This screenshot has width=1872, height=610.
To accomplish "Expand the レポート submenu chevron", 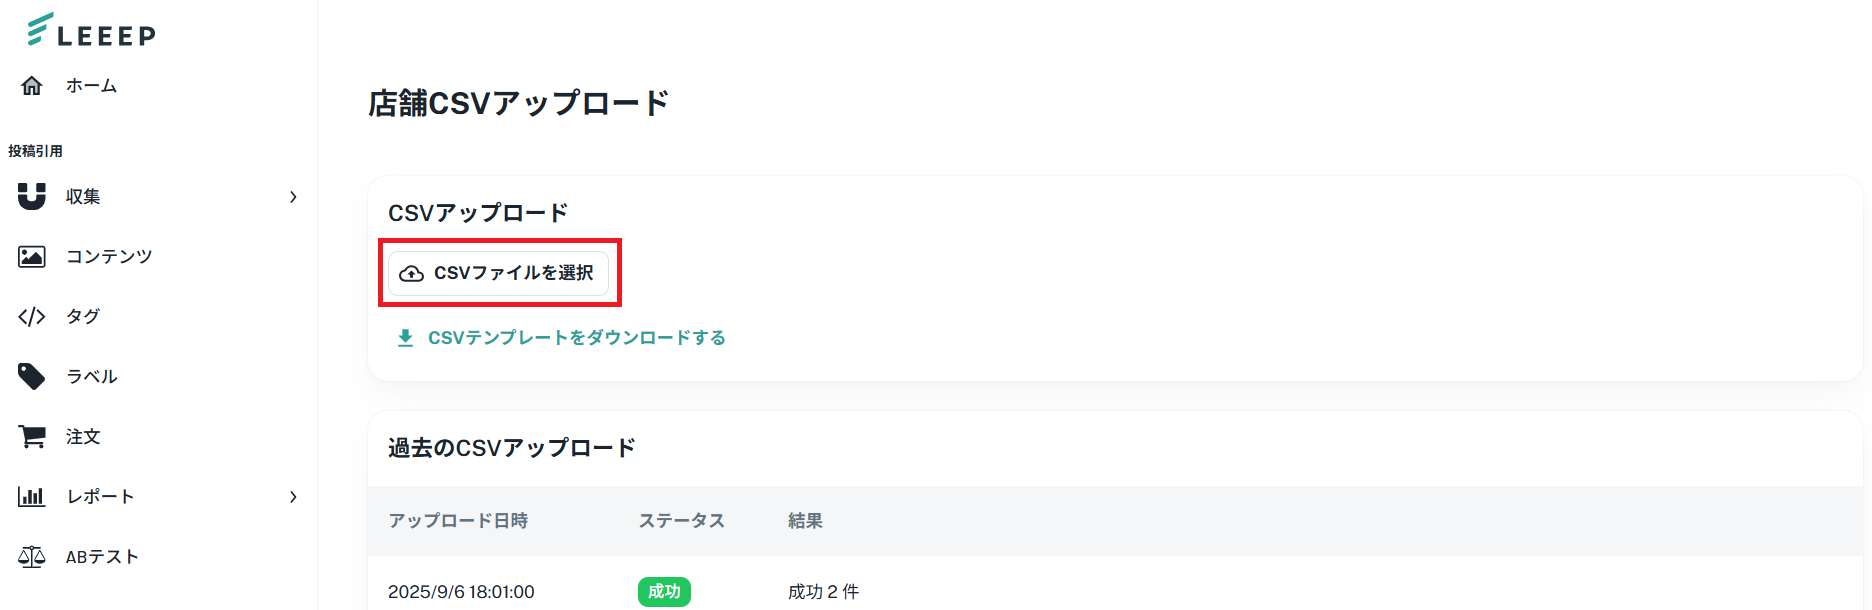I will 293,497.
